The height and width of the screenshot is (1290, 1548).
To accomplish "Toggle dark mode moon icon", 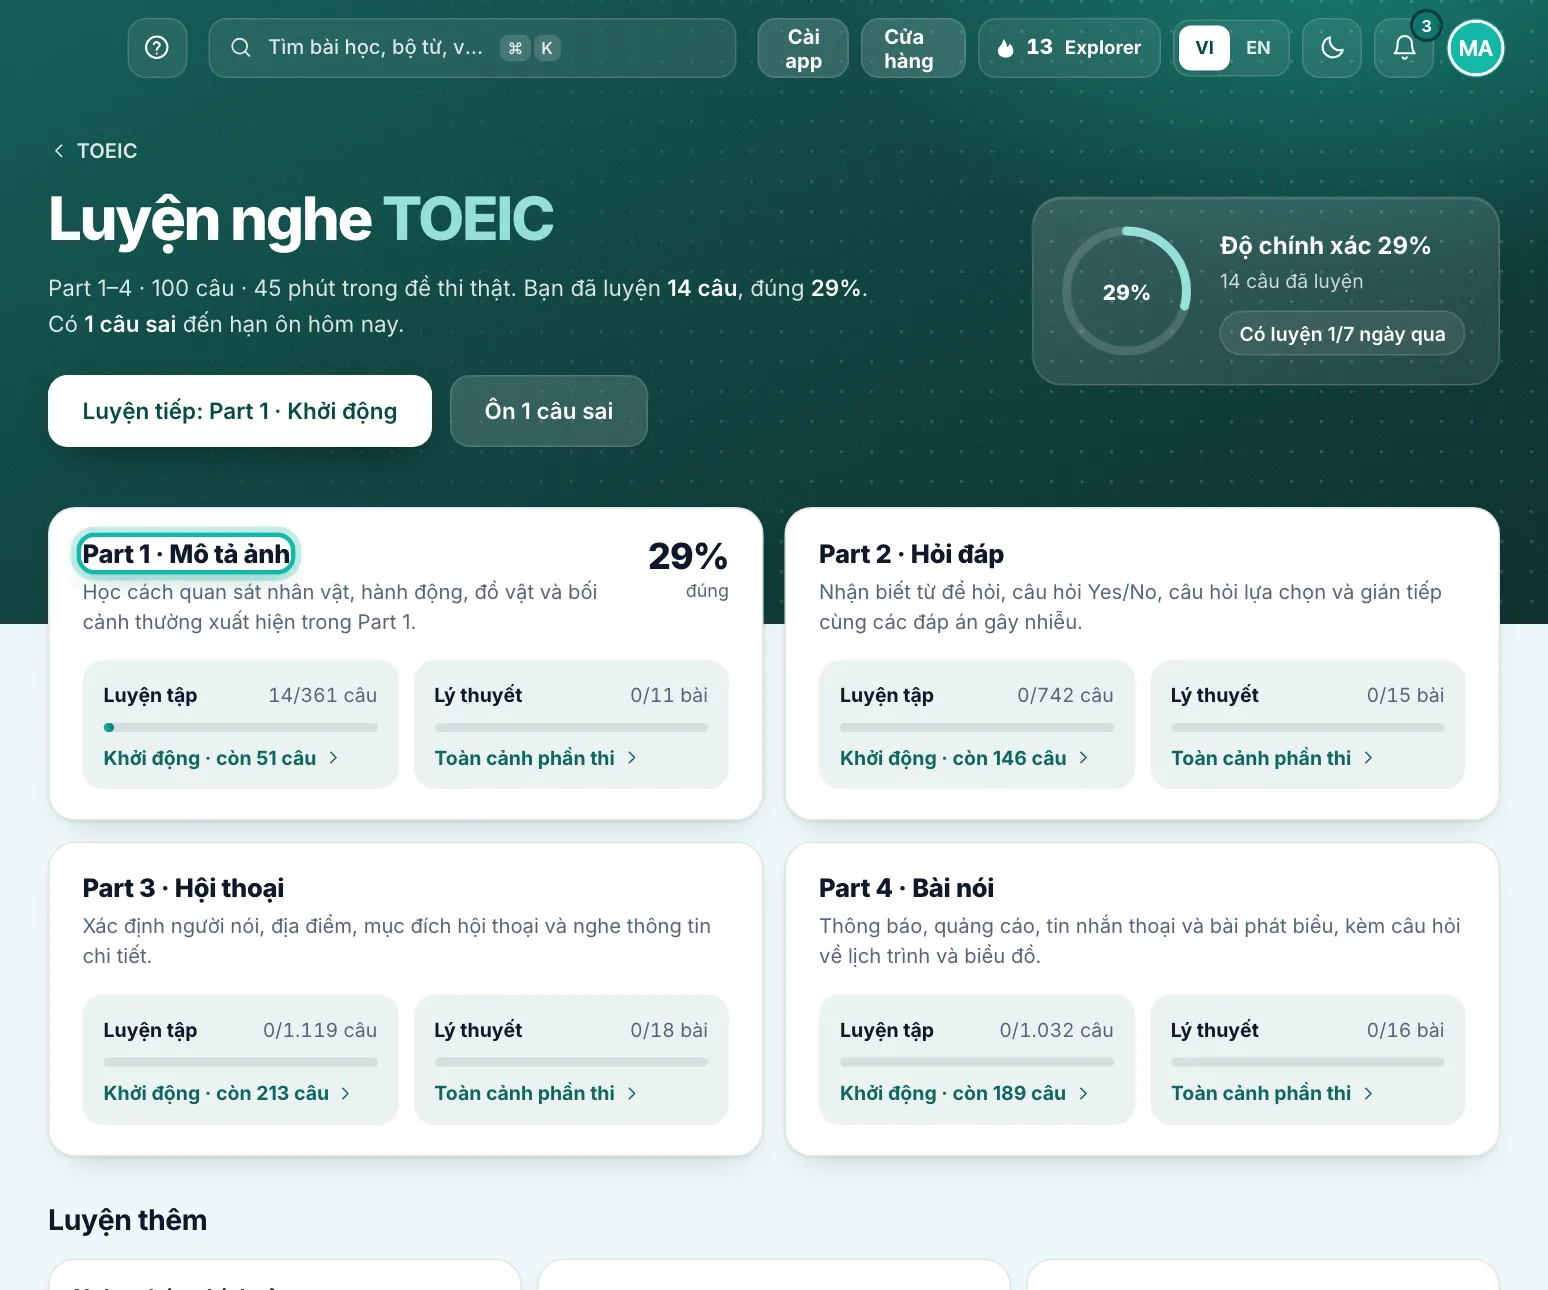I will point(1332,48).
